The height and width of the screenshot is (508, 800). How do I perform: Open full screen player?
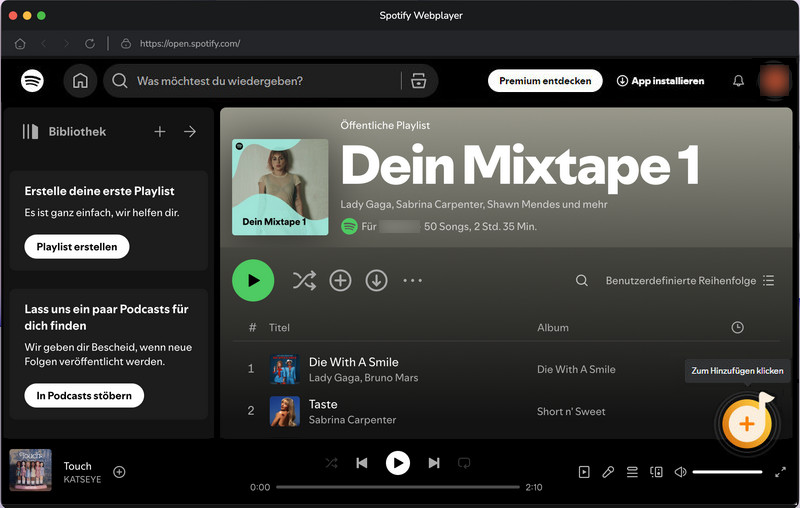point(780,472)
